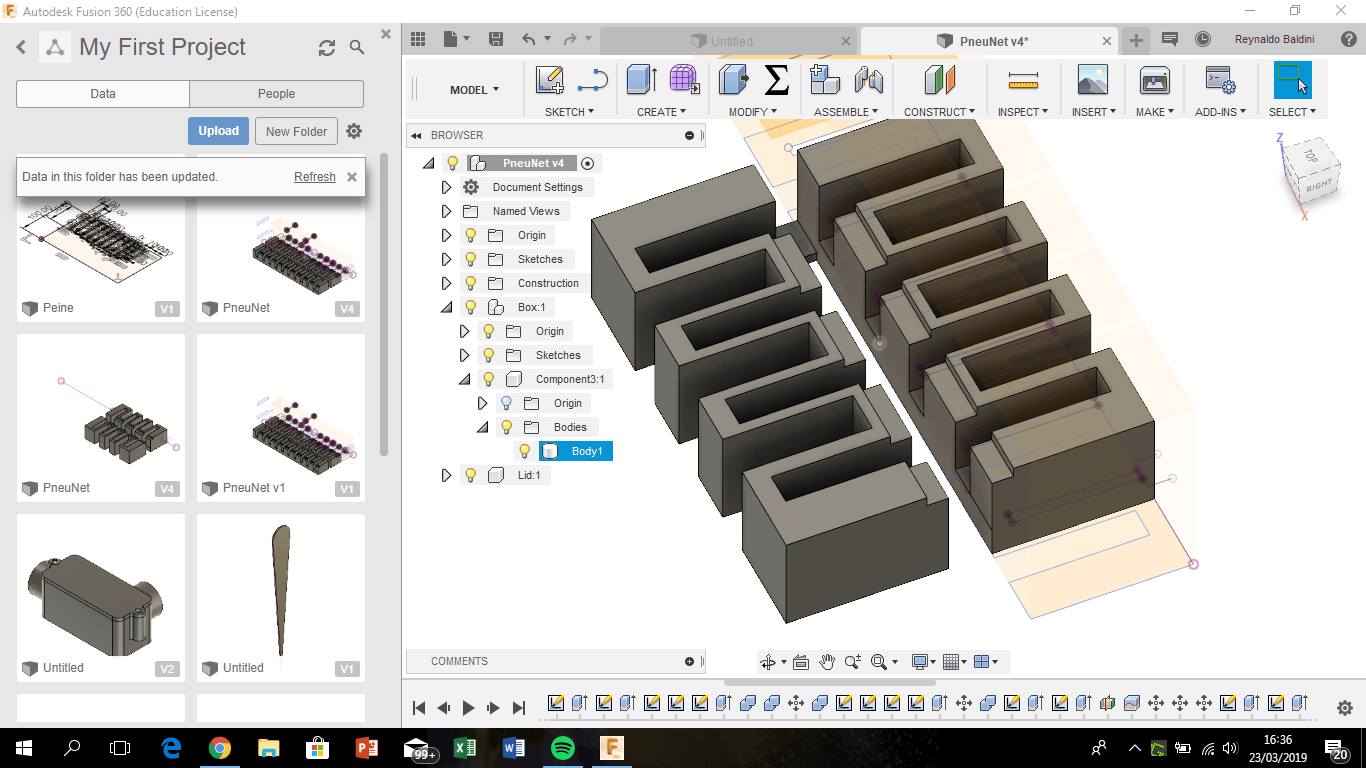Screen dimensions: 1366x768
Task: Toggle visibility bulb of Body1
Action: [524, 451]
